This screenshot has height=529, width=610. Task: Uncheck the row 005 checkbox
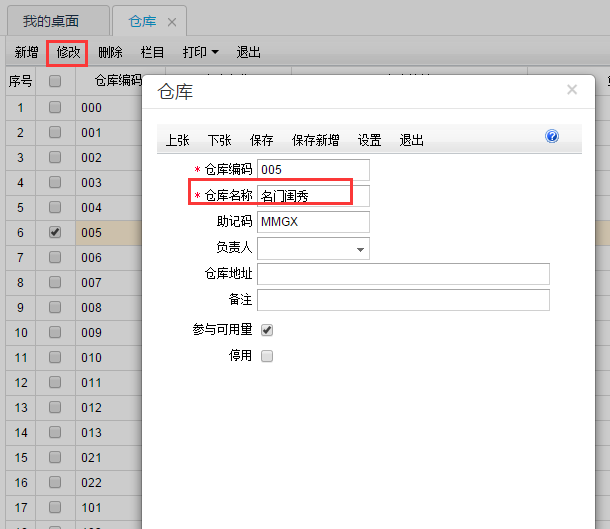coord(55,232)
